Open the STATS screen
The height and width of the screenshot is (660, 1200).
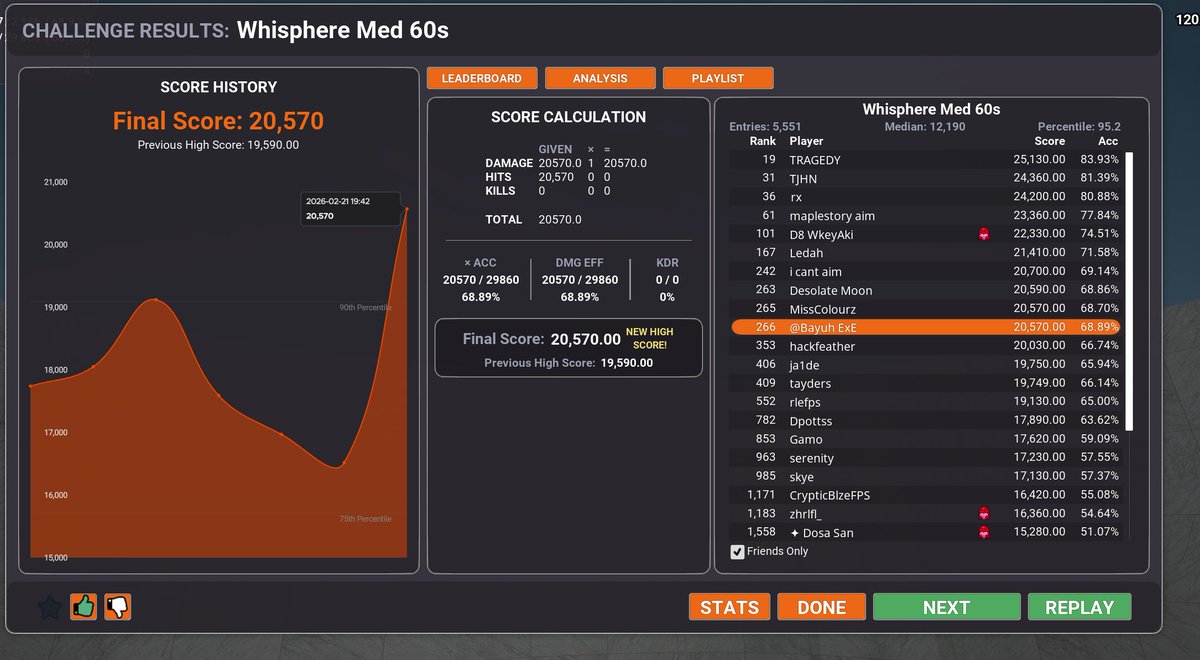point(730,607)
